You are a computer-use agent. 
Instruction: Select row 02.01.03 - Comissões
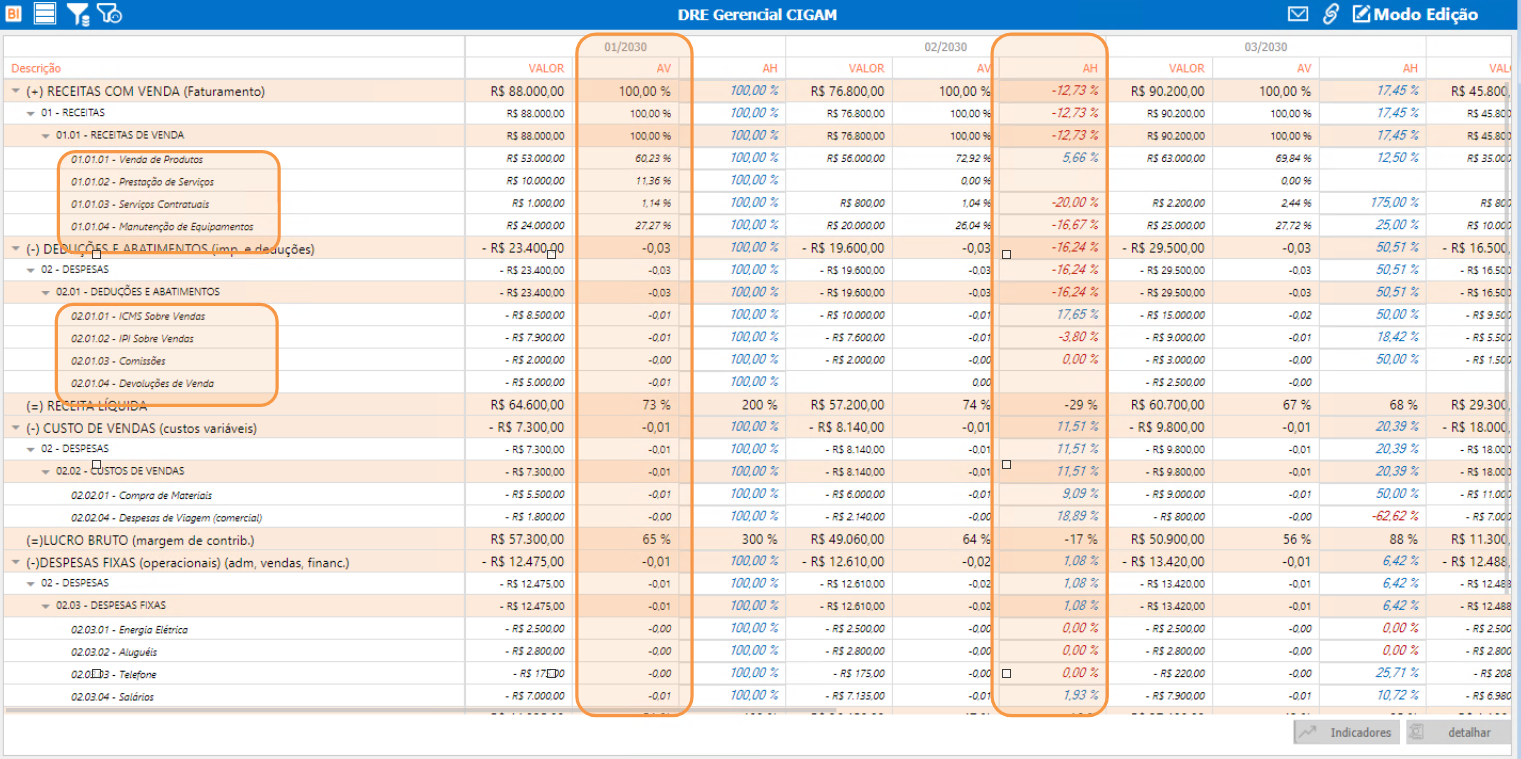click(x=118, y=361)
